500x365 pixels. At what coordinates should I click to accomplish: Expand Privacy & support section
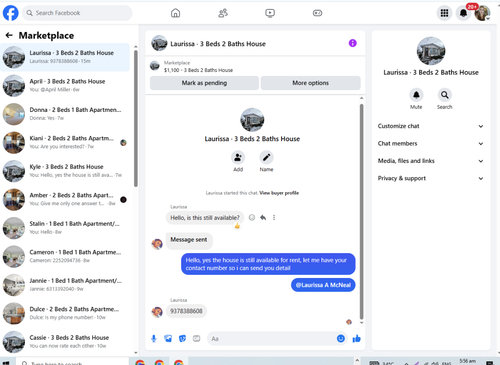click(430, 178)
